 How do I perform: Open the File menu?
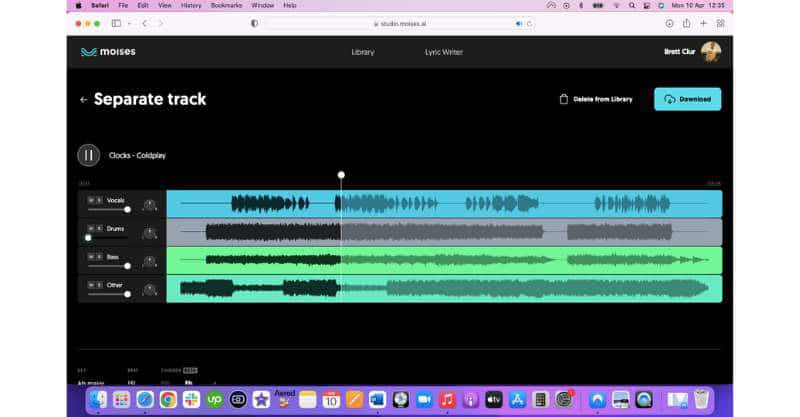123,6
